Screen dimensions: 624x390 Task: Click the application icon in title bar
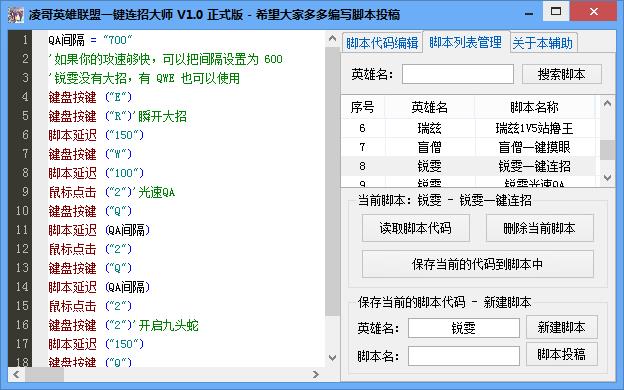(16, 15)
